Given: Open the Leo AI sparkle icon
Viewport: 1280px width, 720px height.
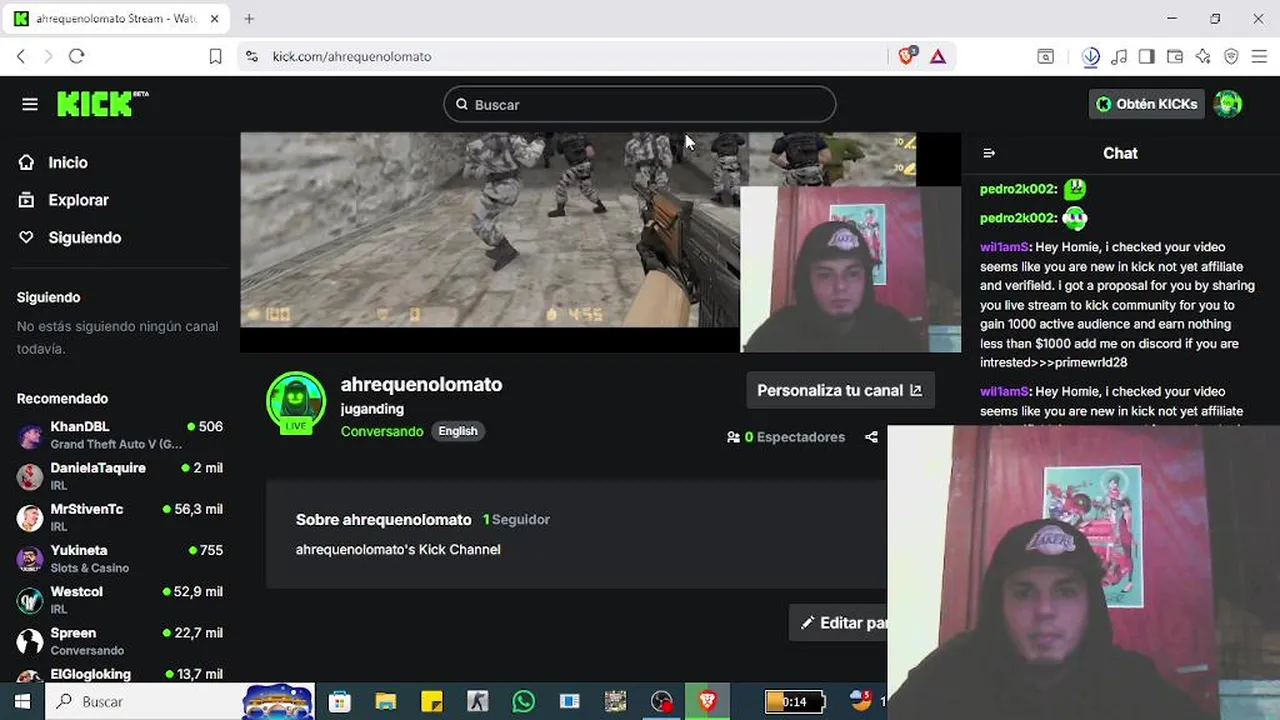Looking at the screenshot, I should coord(1203,56).
